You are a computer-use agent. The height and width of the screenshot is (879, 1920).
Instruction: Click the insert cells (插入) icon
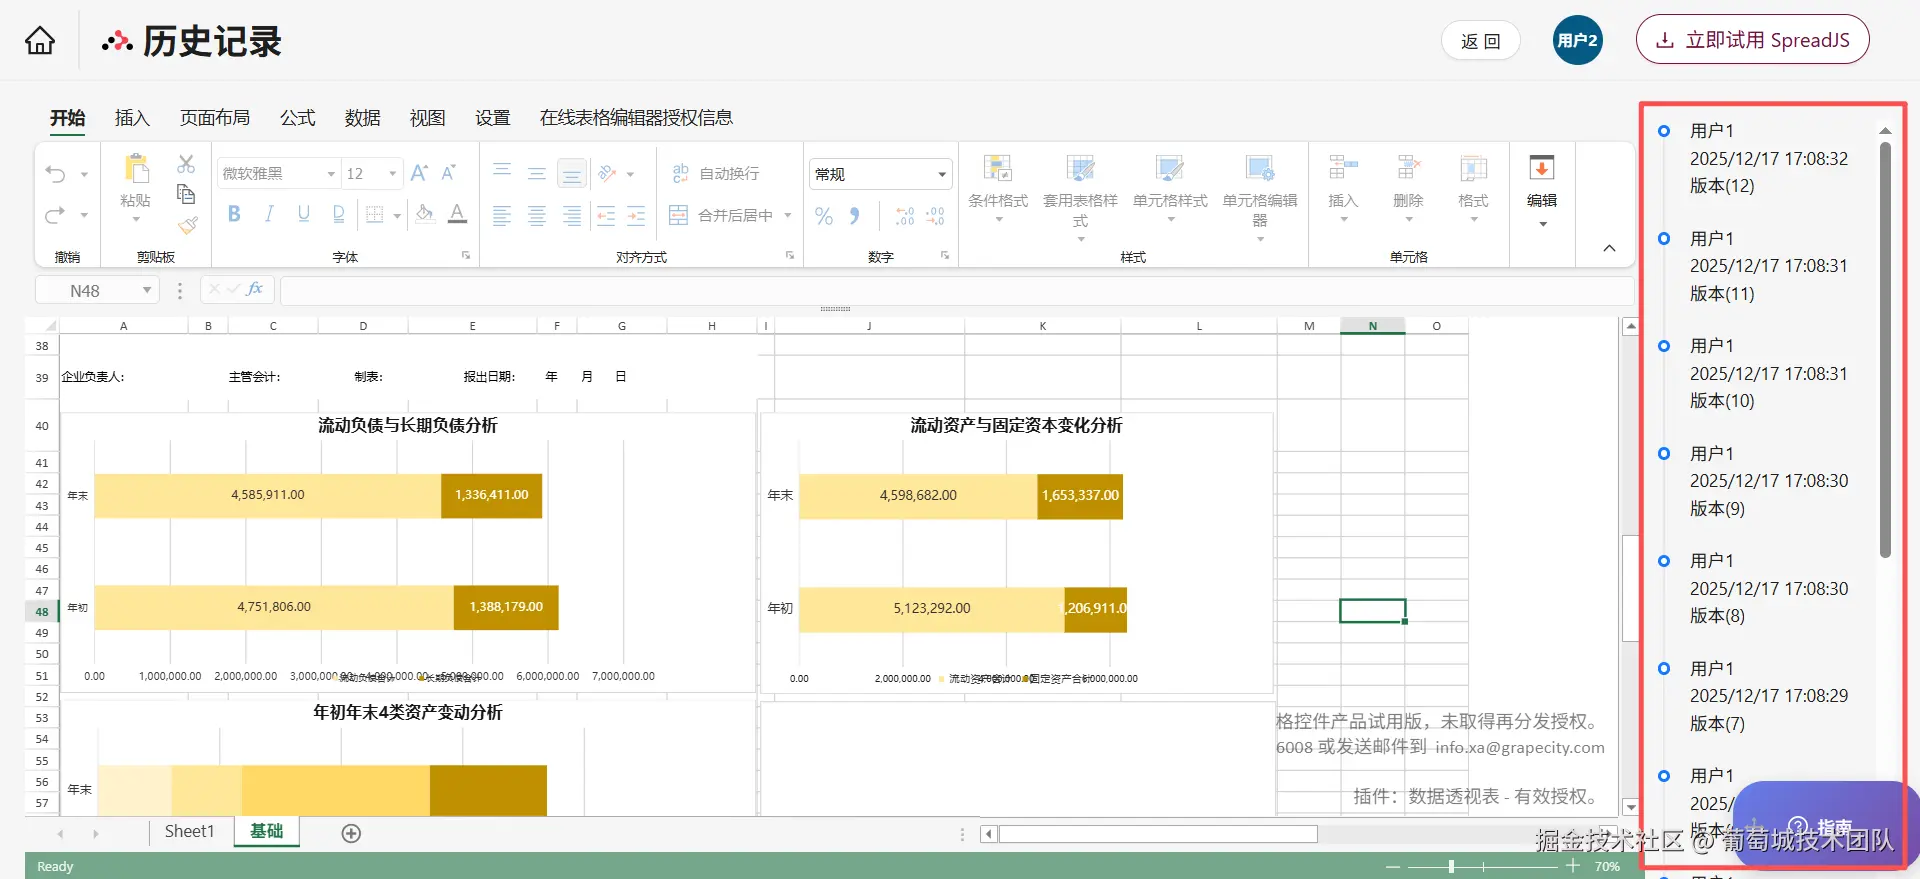[1343, 167]
